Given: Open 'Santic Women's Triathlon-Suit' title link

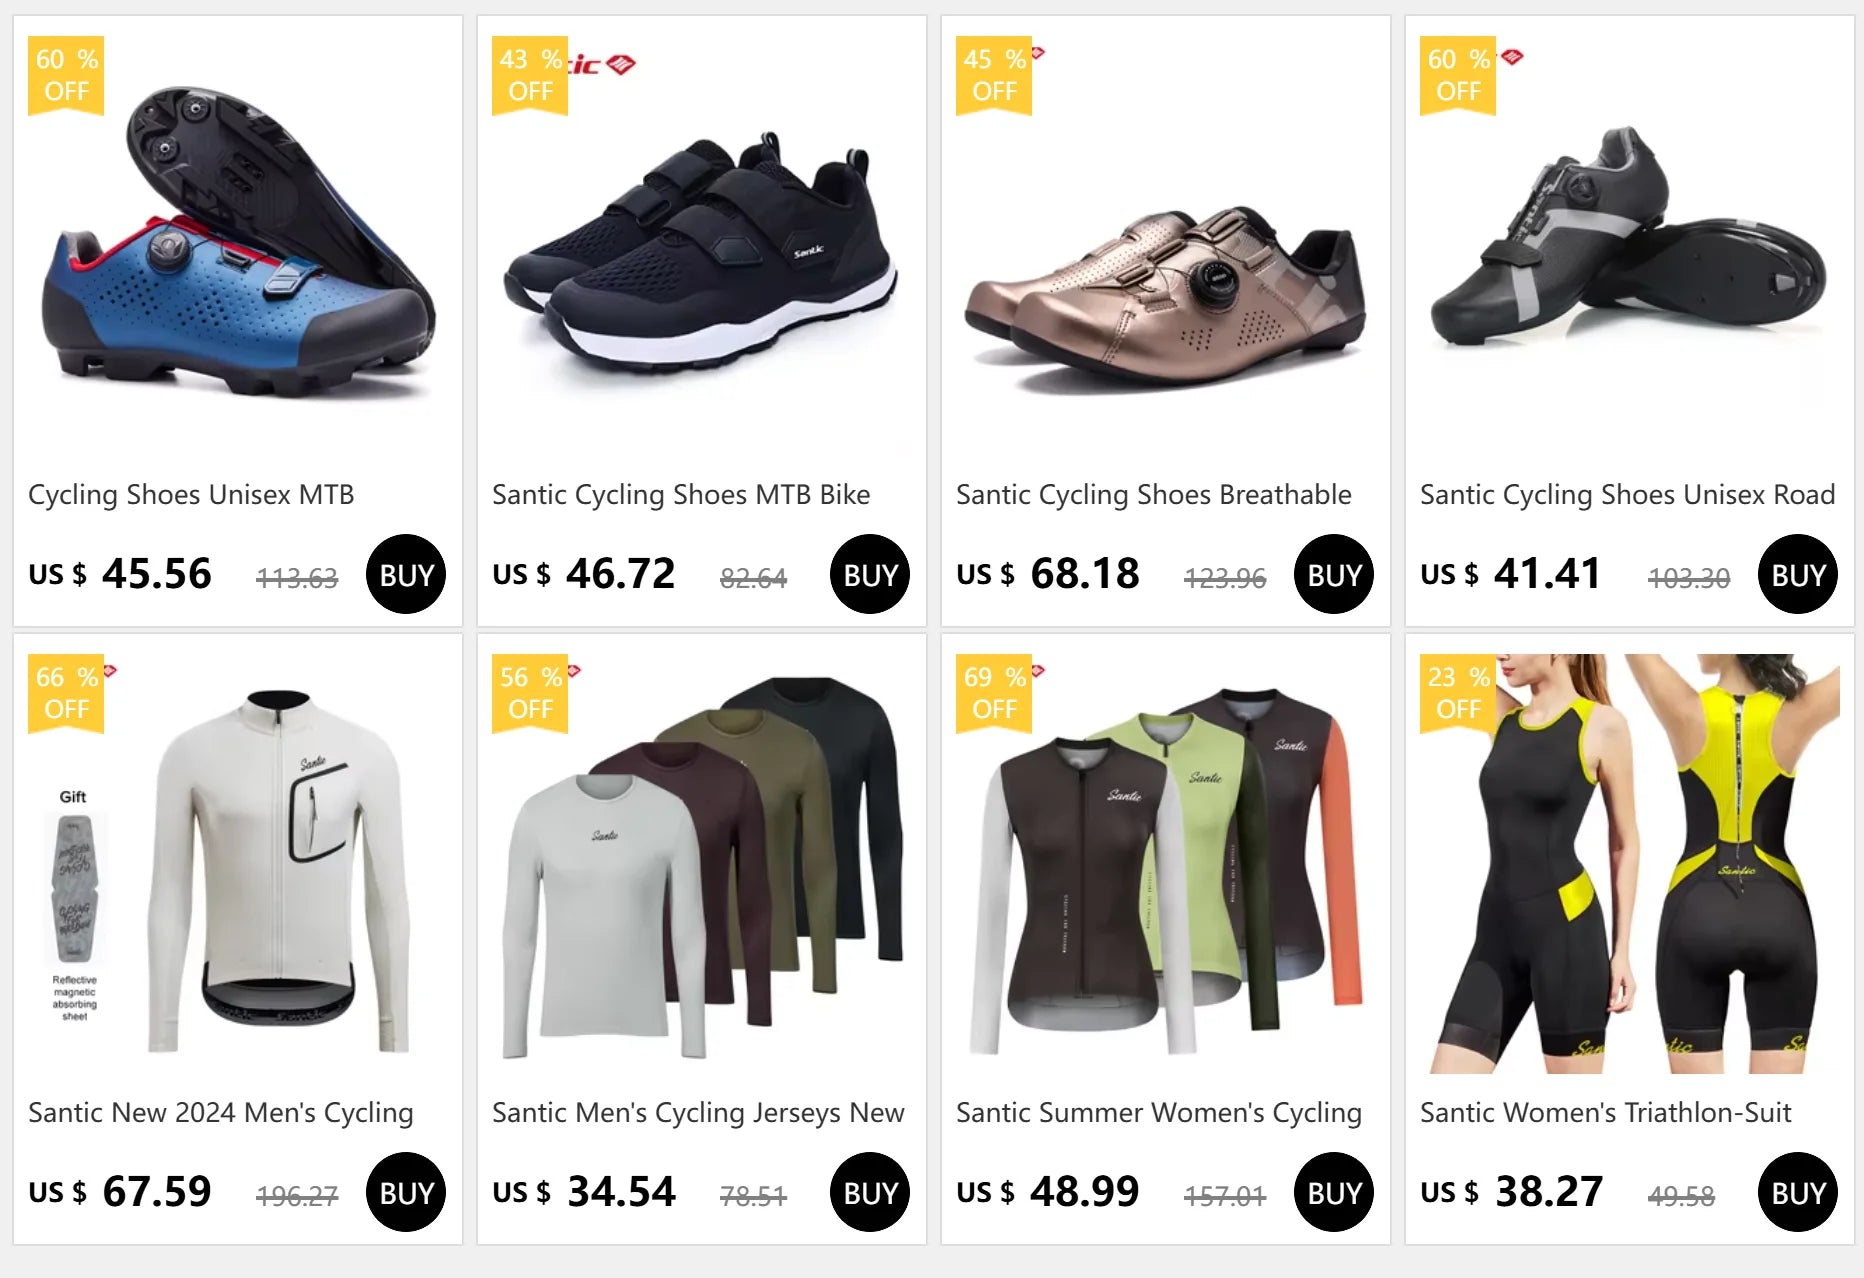Looking at the screenshot, I should tap(1606, 1113).
